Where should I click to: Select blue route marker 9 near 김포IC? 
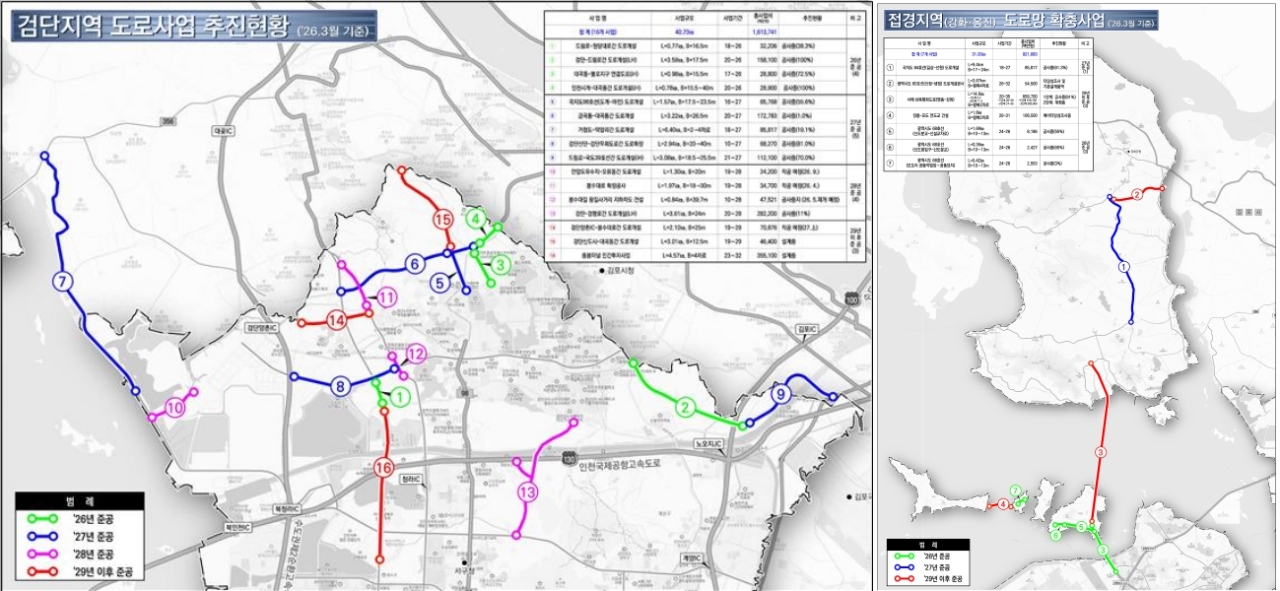tap(781, 395)
